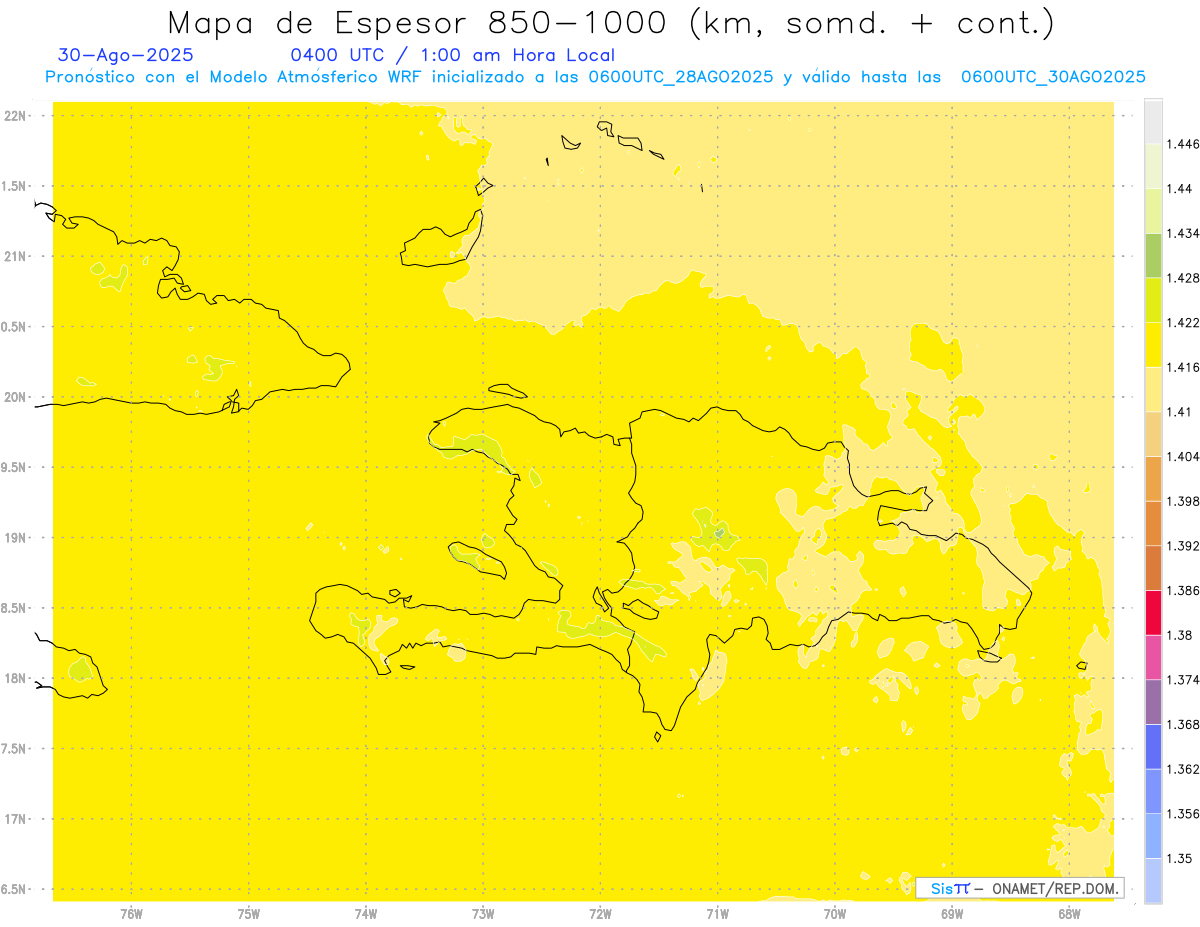
Task: Select the dark green legend swatch below 1.434
Action: point(1153,255)
